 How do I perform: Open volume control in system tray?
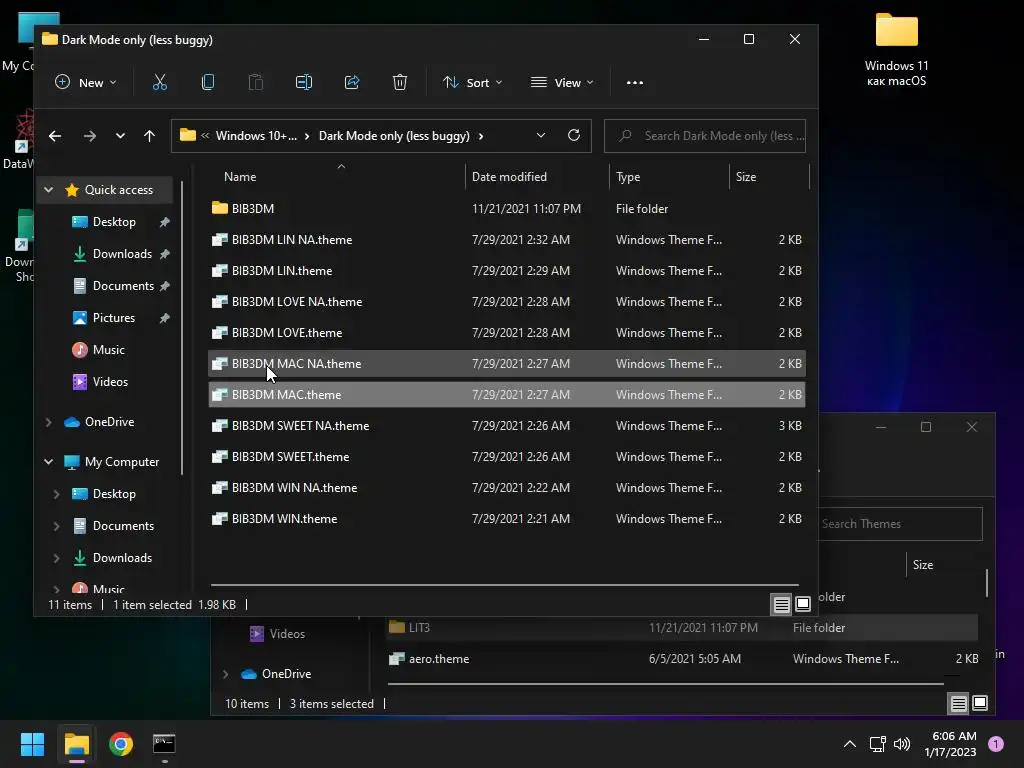tap(902, 744)
